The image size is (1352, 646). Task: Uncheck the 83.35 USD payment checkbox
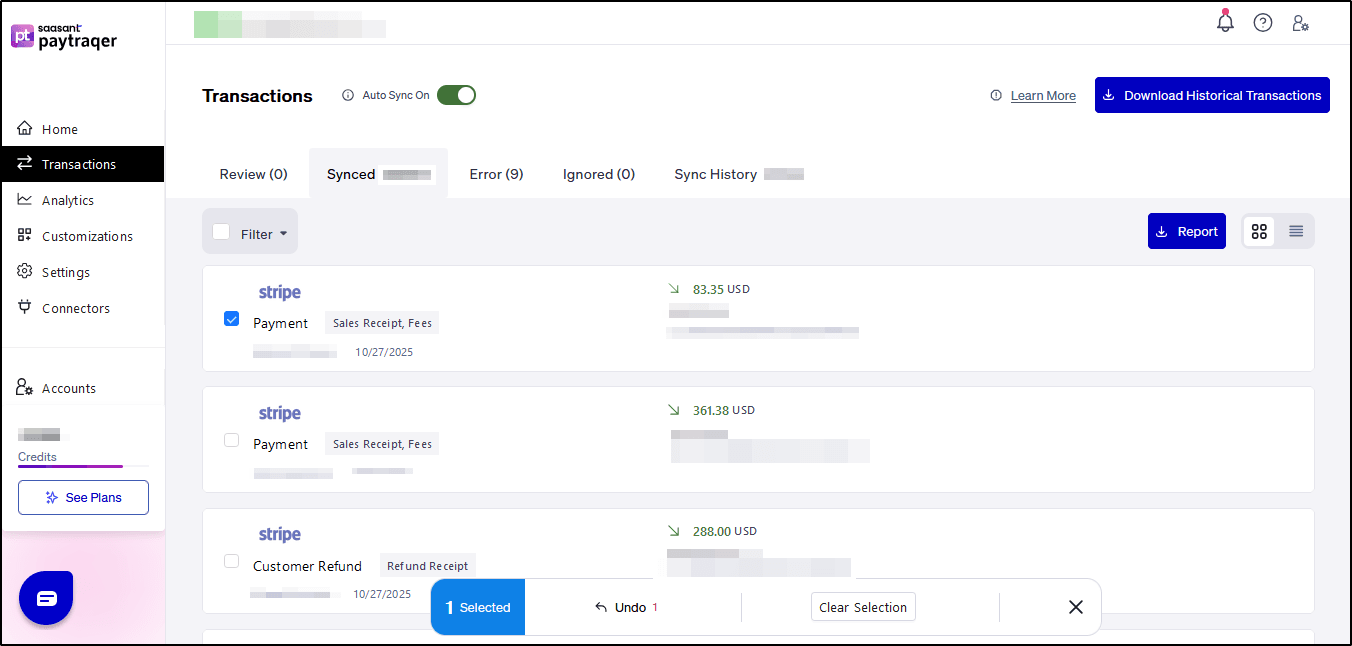click(x=232, y=319)
